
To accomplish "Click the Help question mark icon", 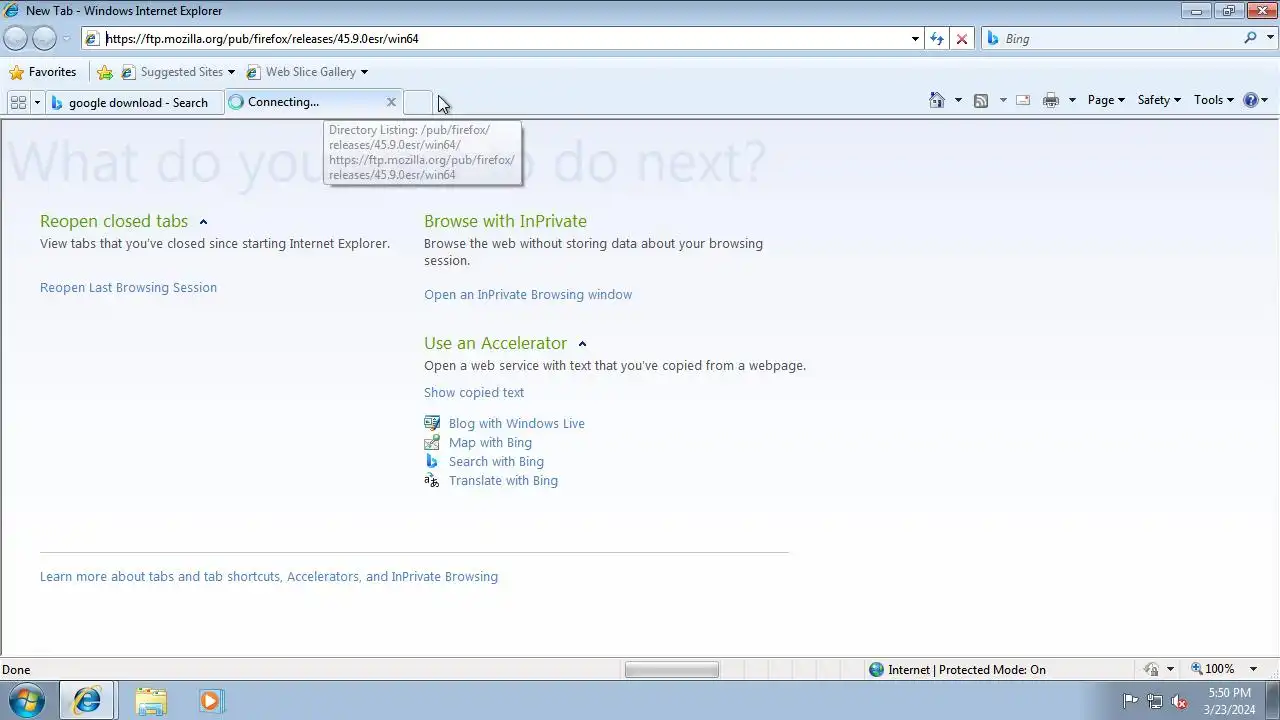I will (x=1250, y=100).
